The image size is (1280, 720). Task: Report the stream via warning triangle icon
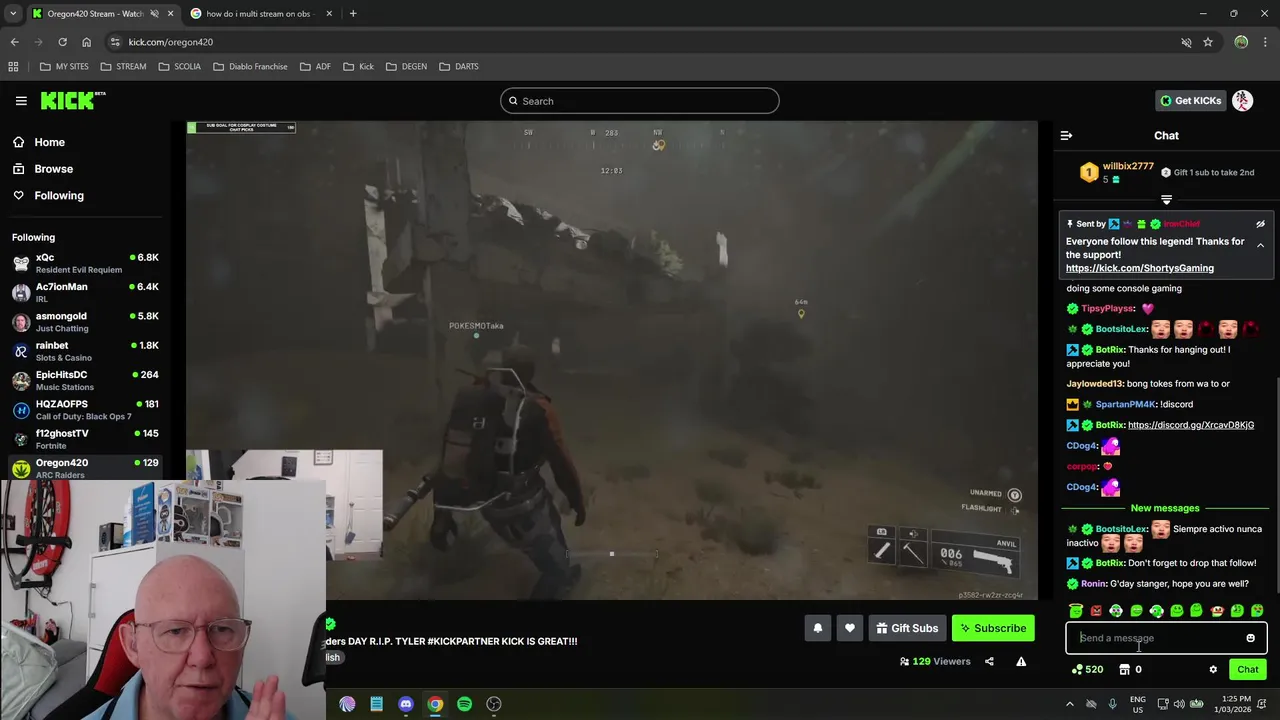point(1021,661)
